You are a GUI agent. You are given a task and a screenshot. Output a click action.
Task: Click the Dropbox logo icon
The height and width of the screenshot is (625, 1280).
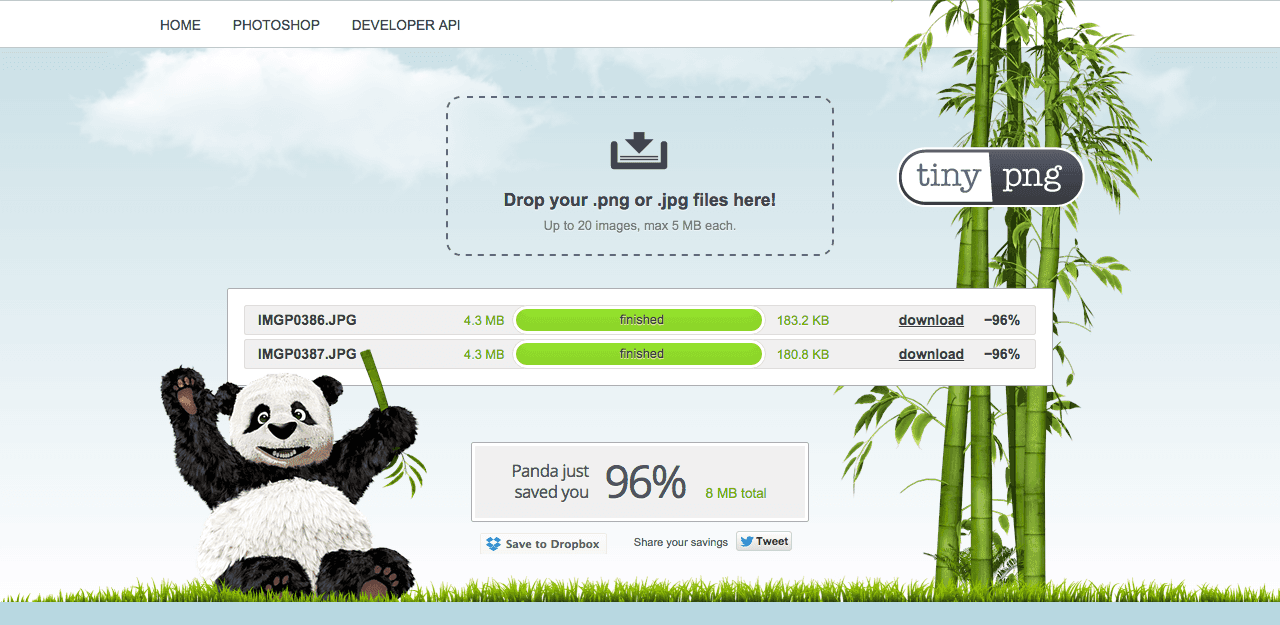(x=493, y=544)
